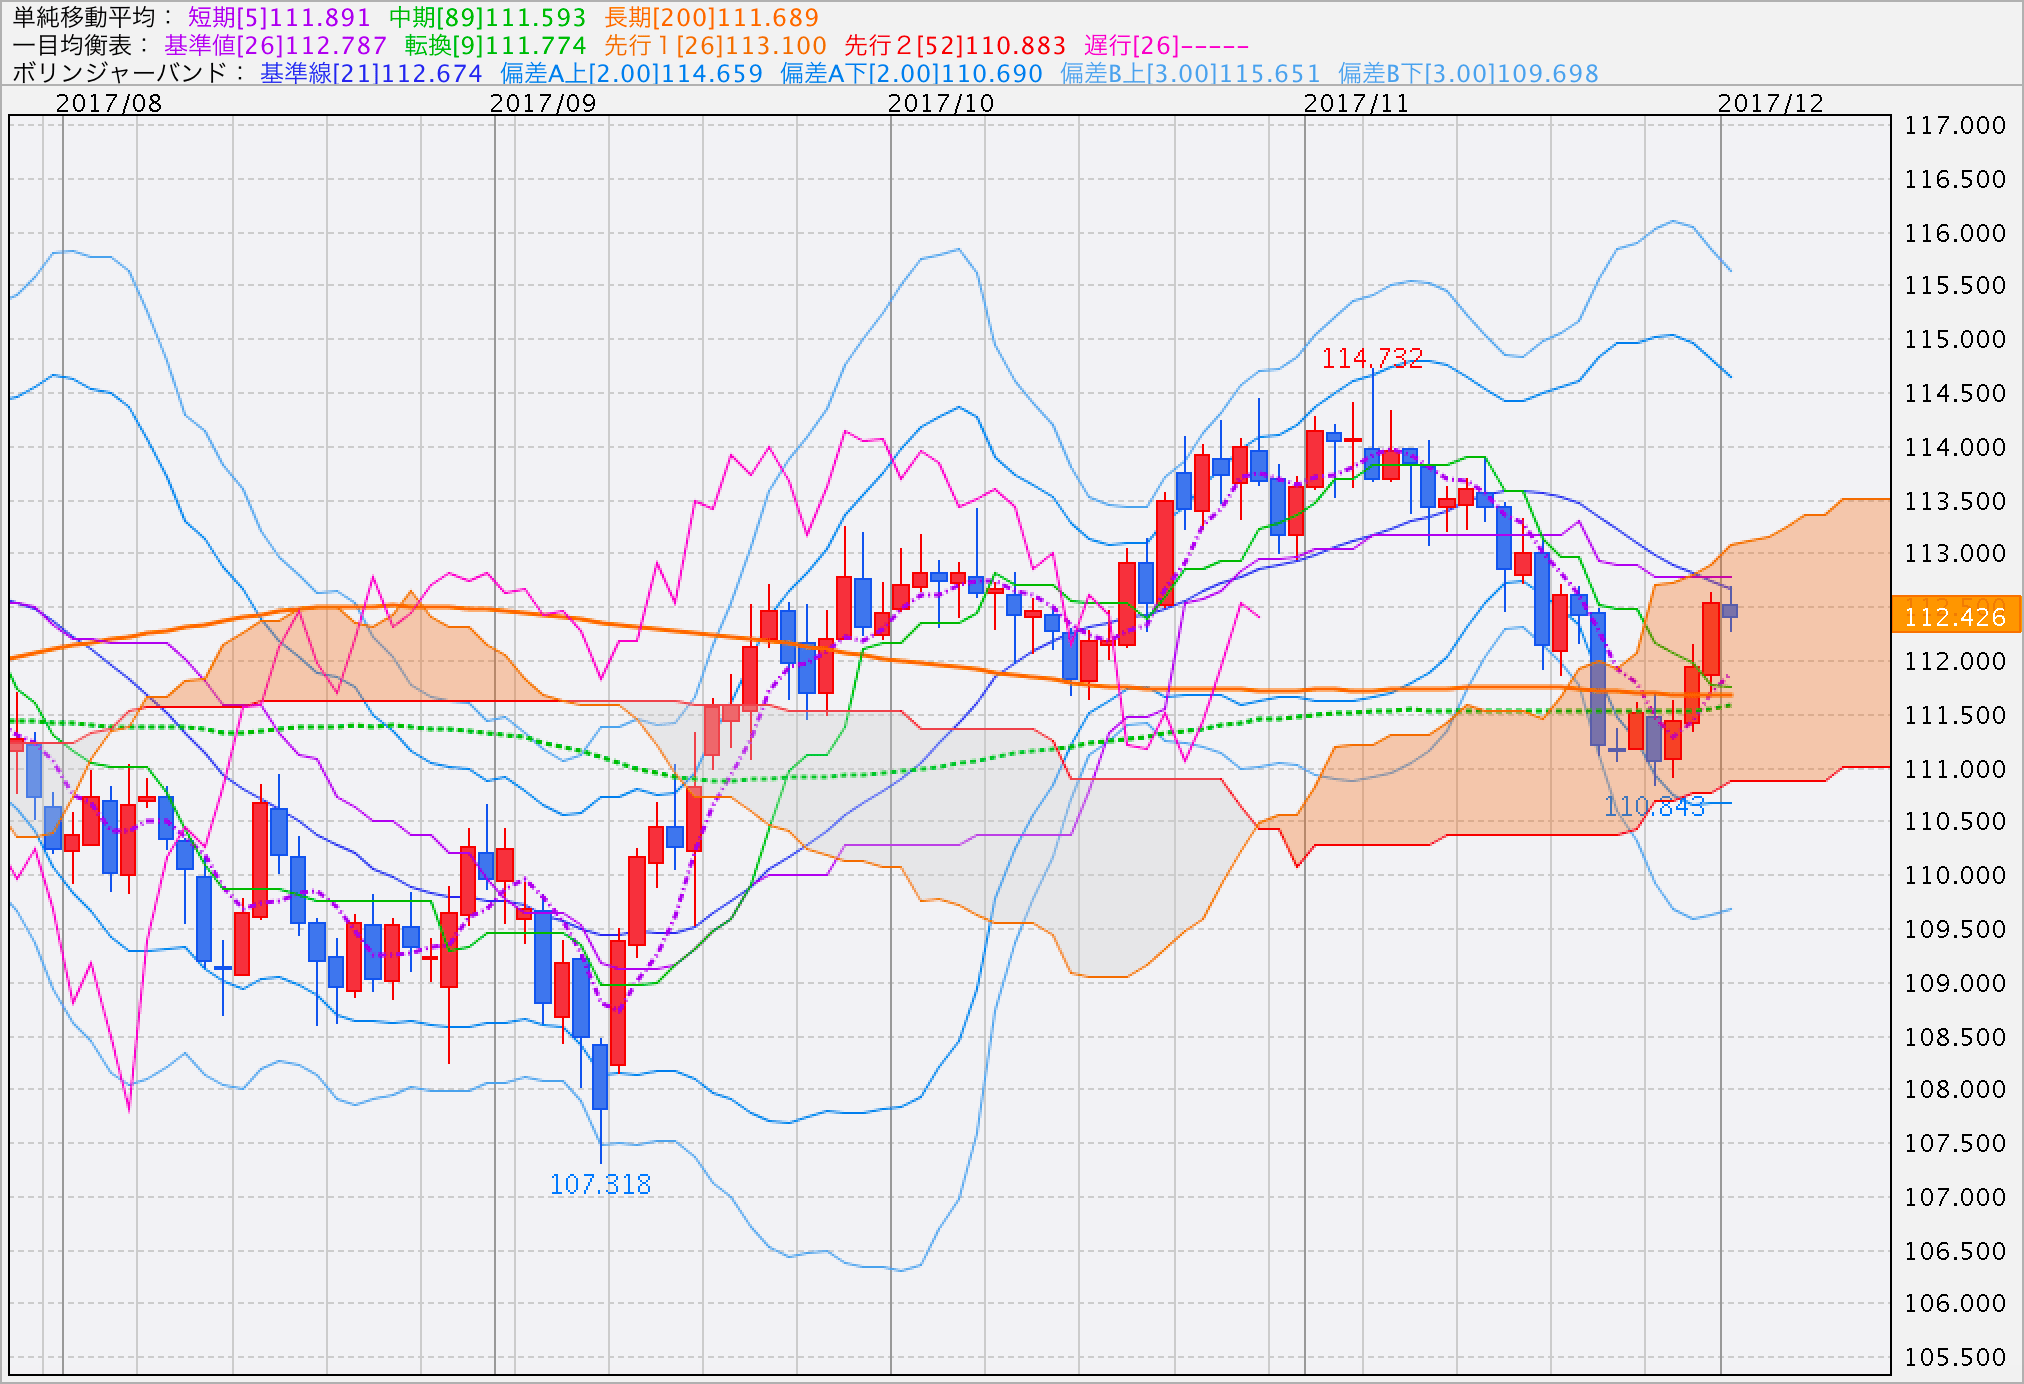Click the leading span 先行1[26]113.100
The image size is (2024, 1384).
[715, 45]
